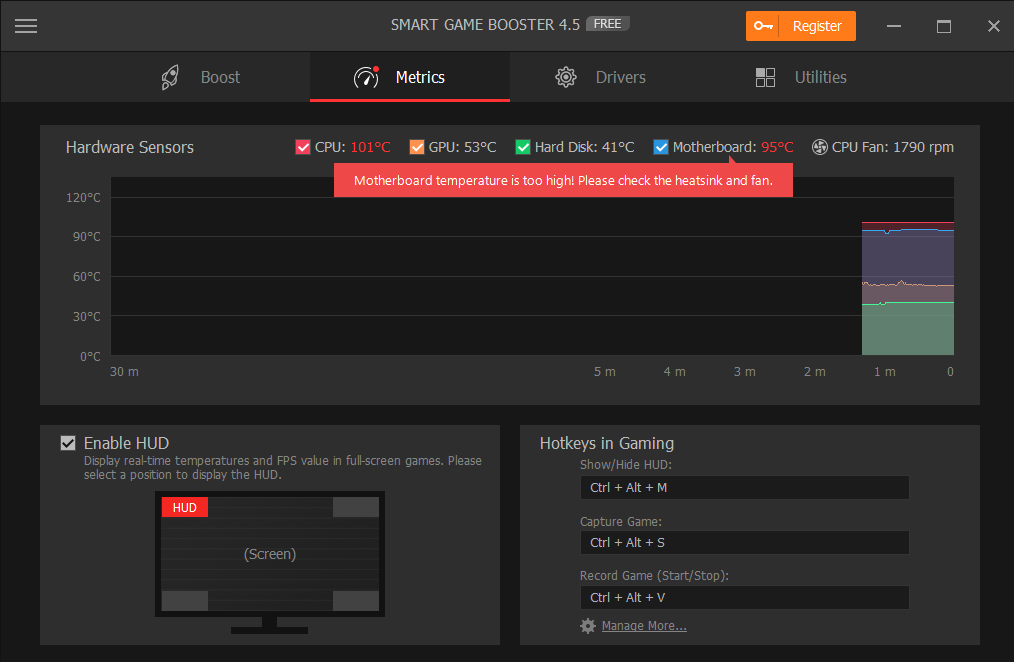Click the Drivers gear icon
The height and width of the screenshot is (662, 1014).
566,78
